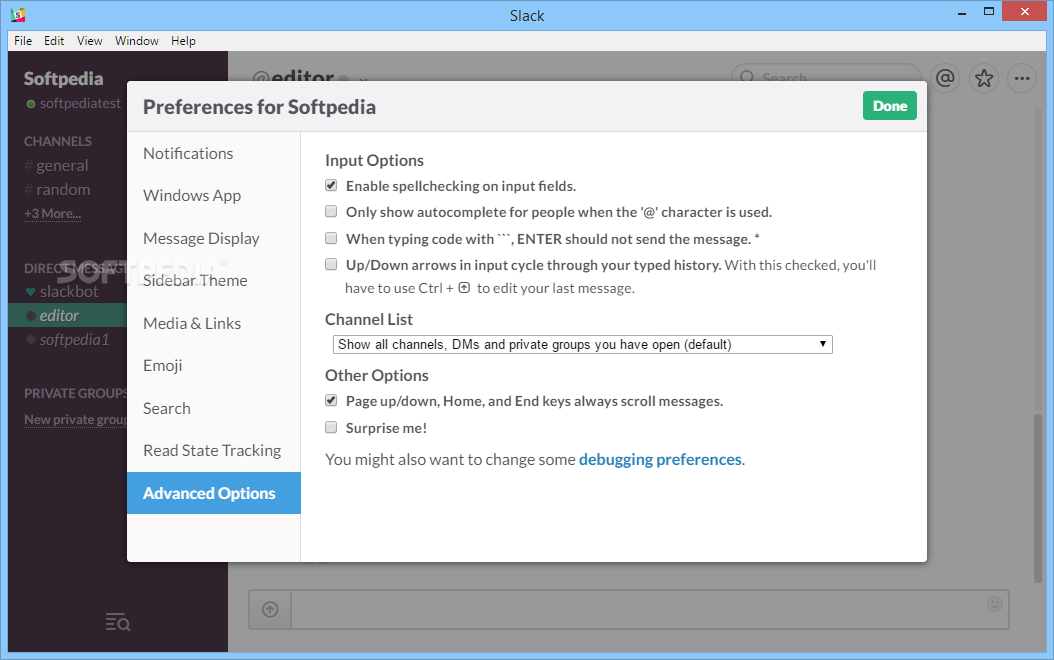Open the emoji picker smiley icon
Viewport: 1054px width, 660px height.
tap(995, 604)
